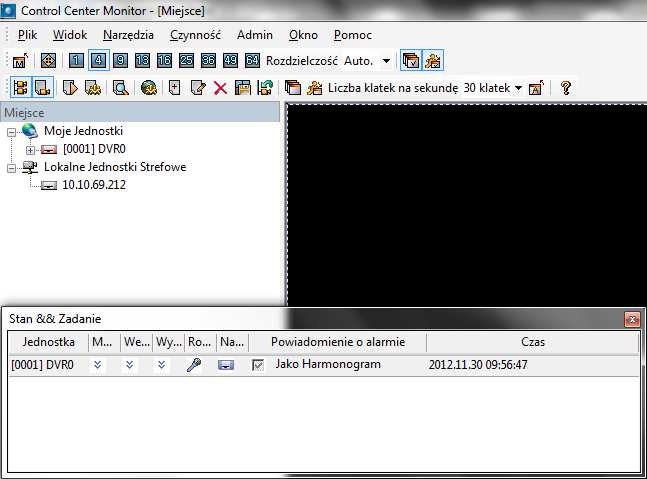Click the matrix 'M' icon in top toolbar
The image size is (647, 479).
point(20,61)
